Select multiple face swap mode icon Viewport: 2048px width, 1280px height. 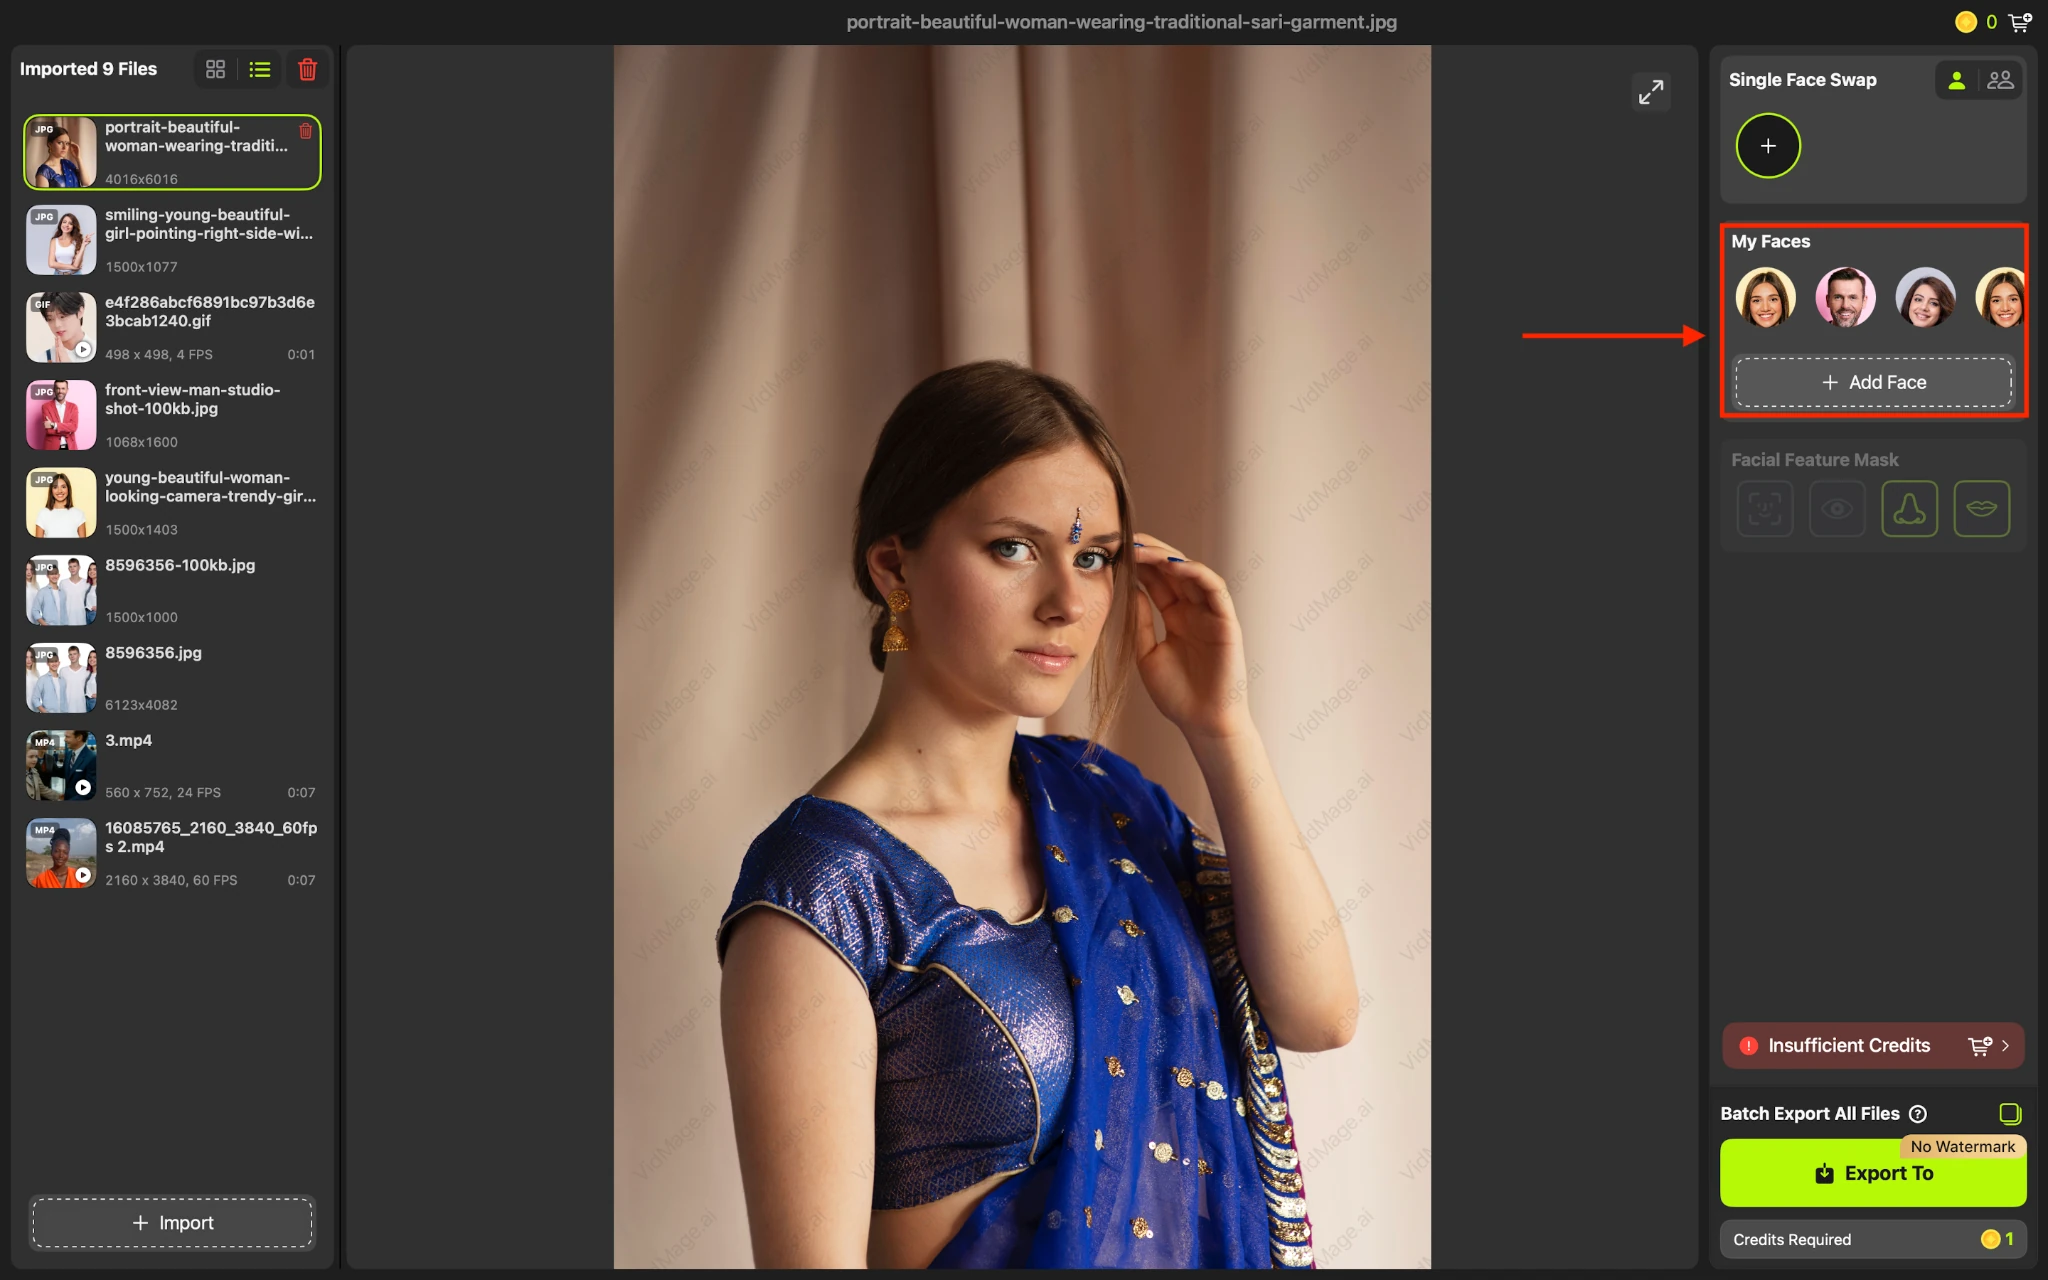(x=2000, y=80)
